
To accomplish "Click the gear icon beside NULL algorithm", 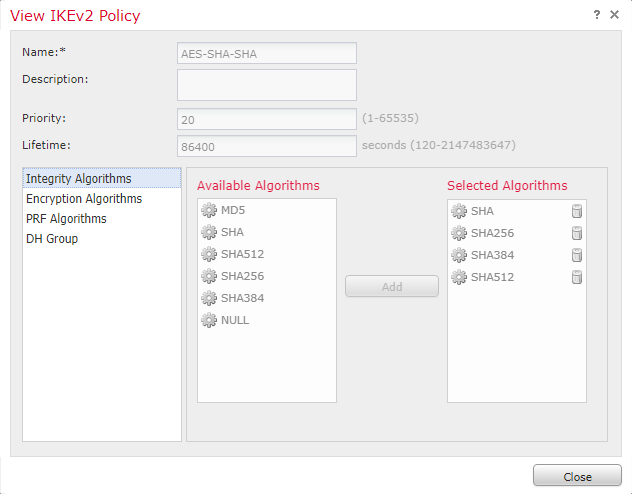I will tap(209, 320).
